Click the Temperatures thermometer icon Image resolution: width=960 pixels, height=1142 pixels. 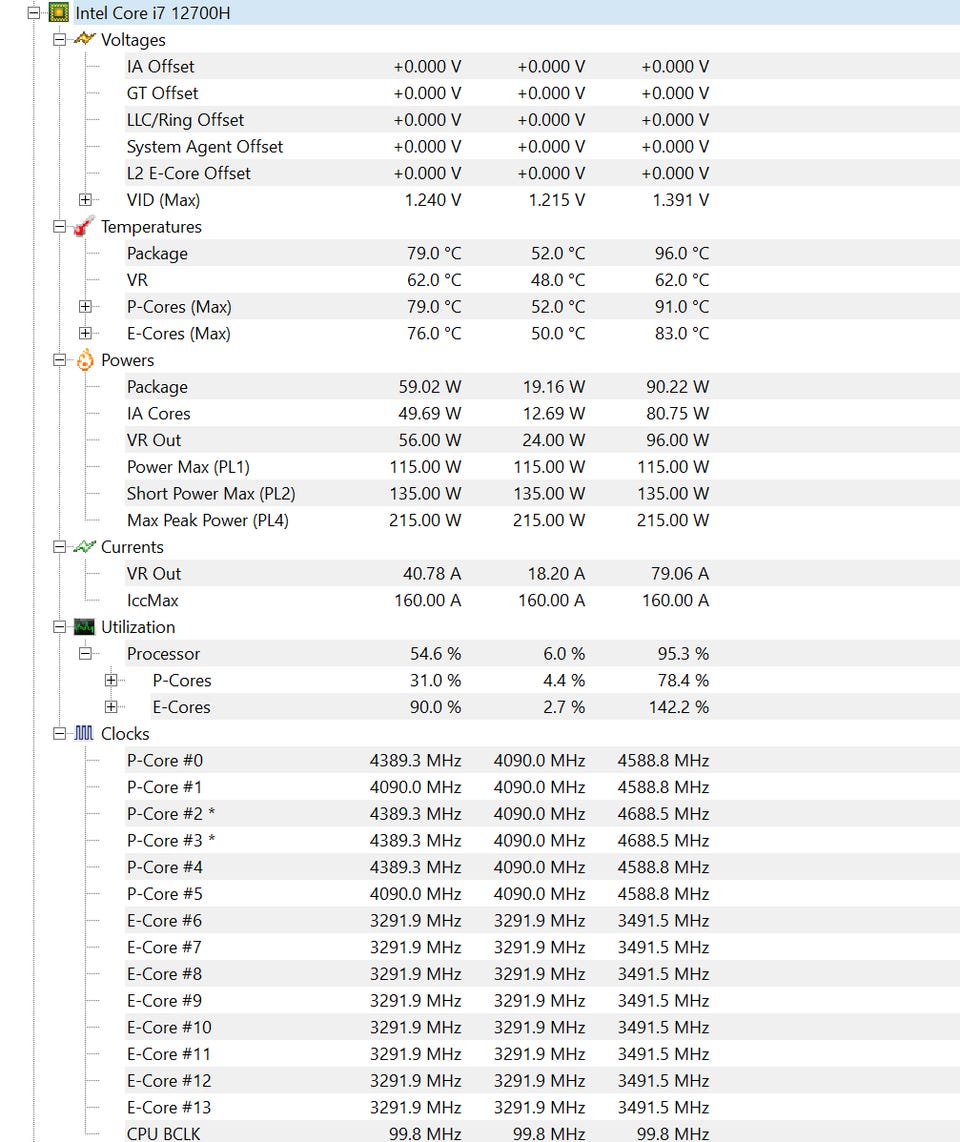[85, 227]
